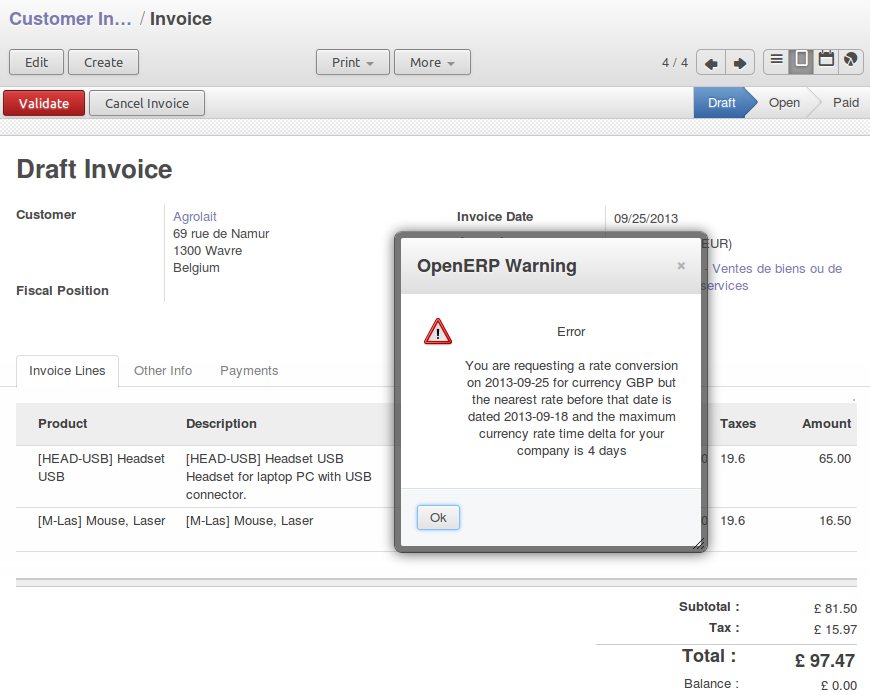The width and height of the screenshot is (870, 695).
Task: Switch to graph view icon
Action: 850,61
